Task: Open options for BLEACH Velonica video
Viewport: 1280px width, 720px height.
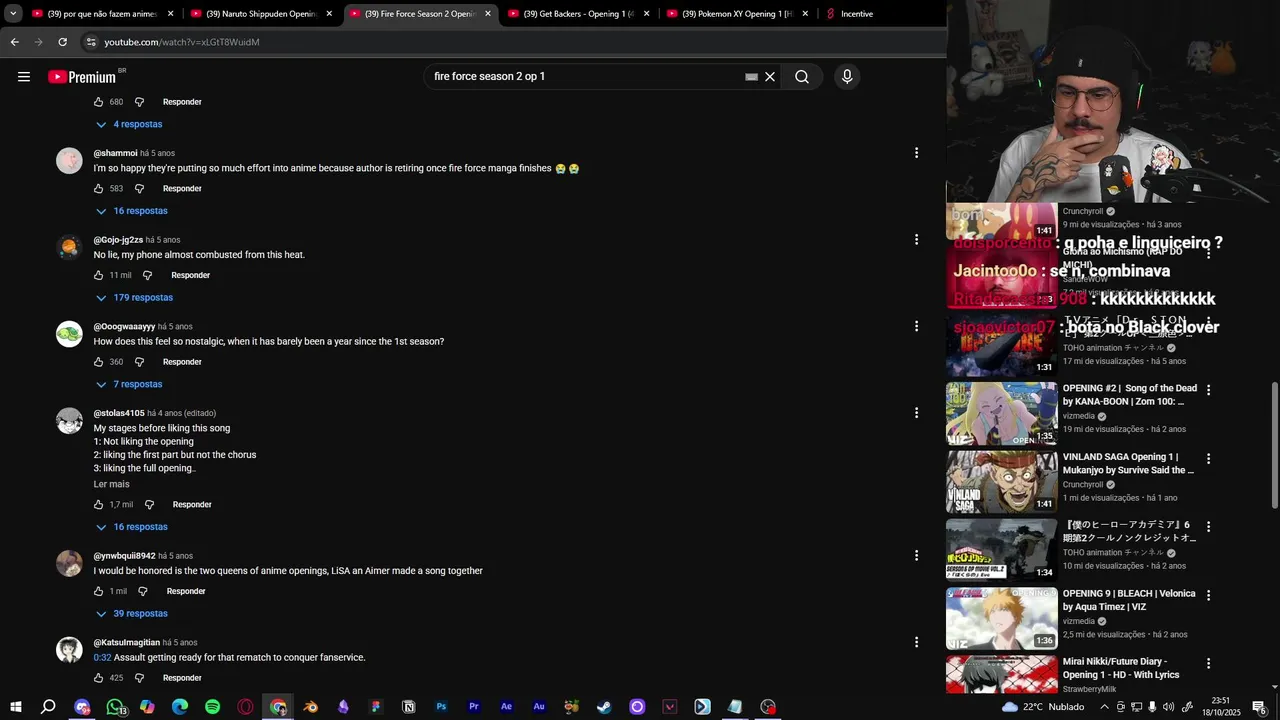Action: pyautogui.click(x=1208, y=595)
